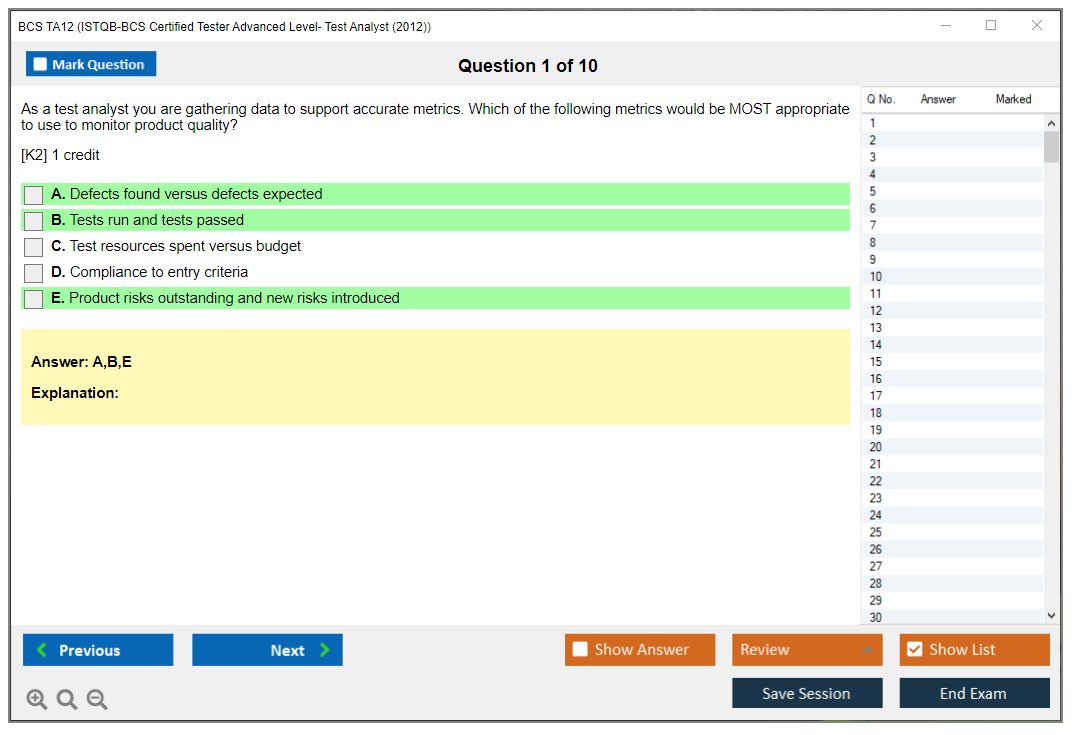Enable the Show Answer checkbox
The height and width of the screenshot is (735, 1075).
point(580,650)
